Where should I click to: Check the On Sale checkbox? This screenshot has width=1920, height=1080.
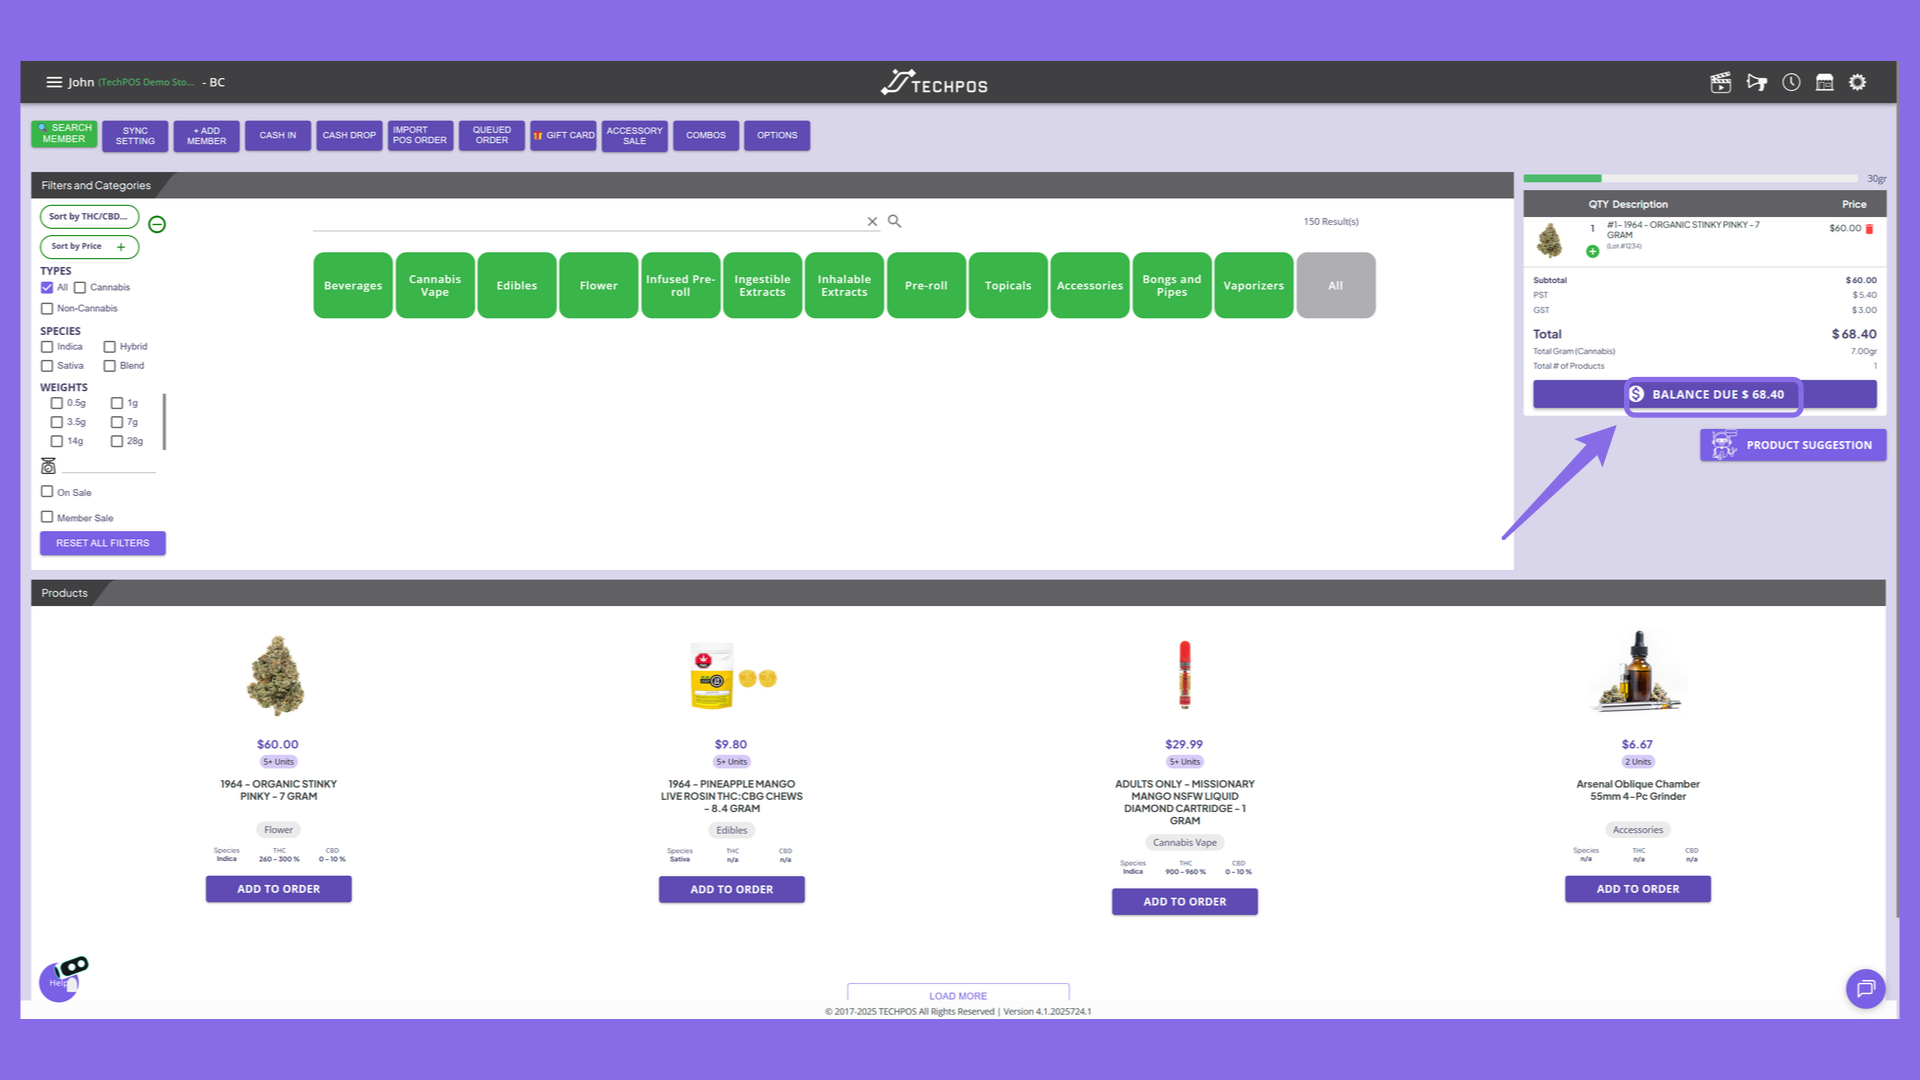click(47, 492)
